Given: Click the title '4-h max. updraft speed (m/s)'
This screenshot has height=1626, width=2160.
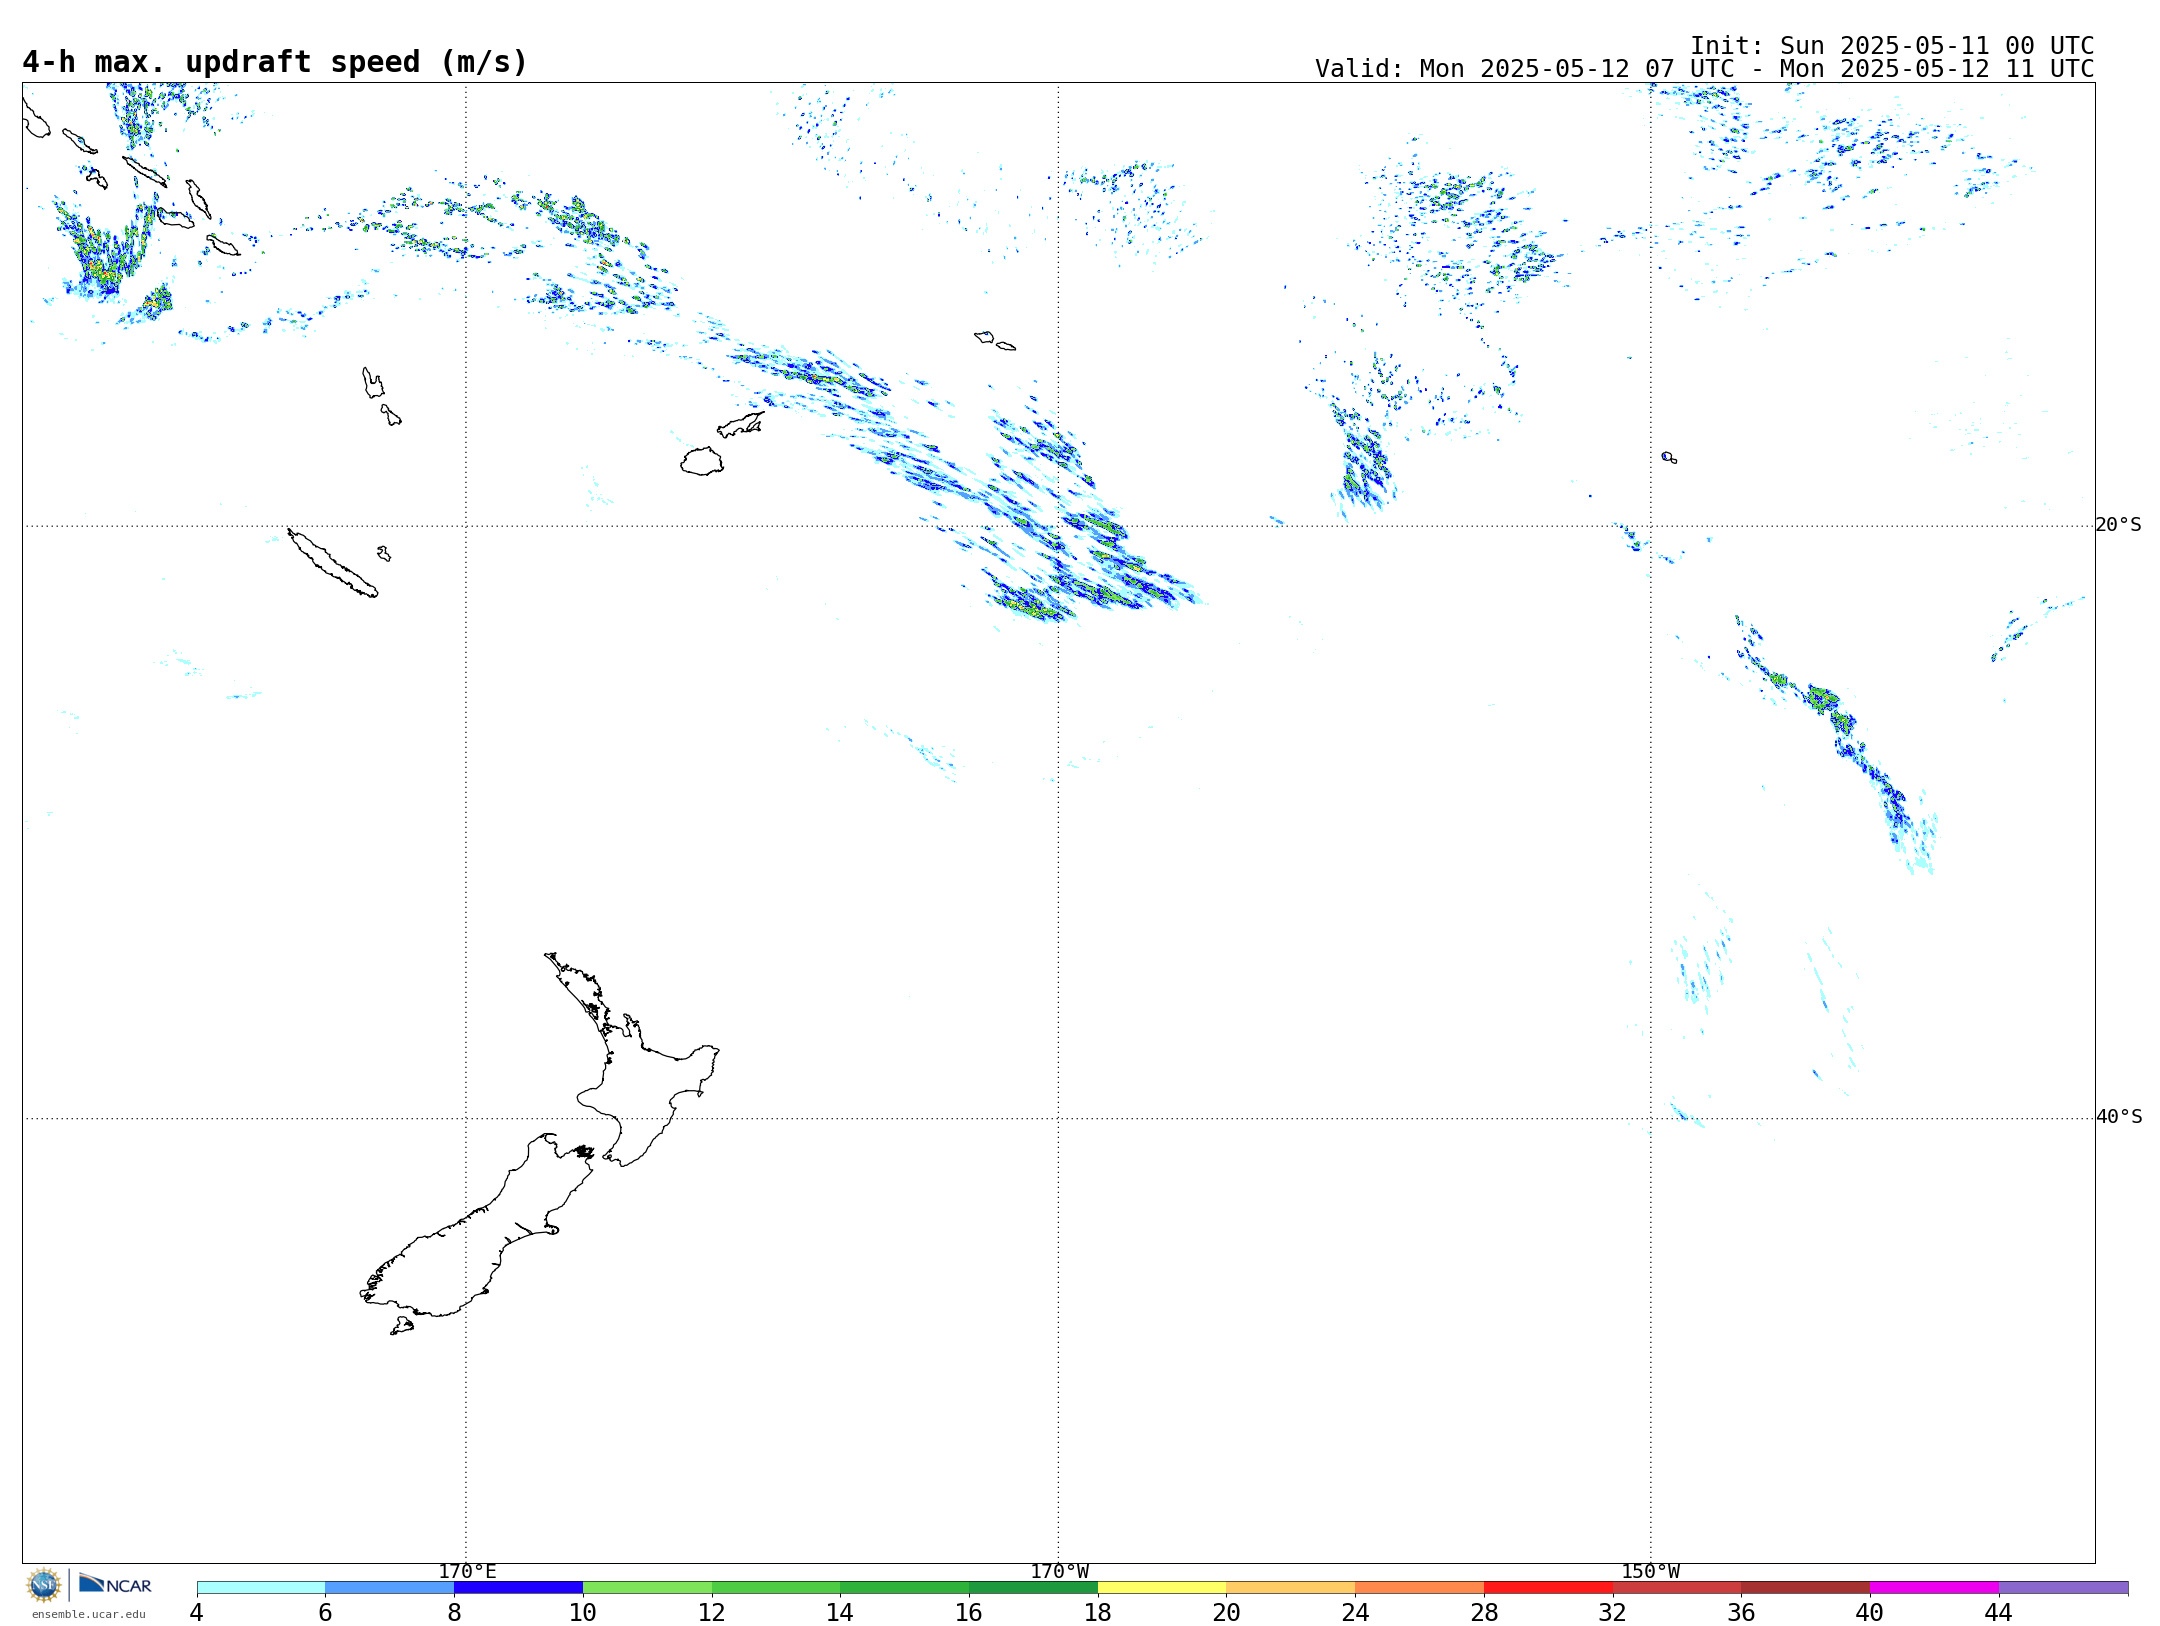Looking at the screenshot, I should click(x=275, y=62).
